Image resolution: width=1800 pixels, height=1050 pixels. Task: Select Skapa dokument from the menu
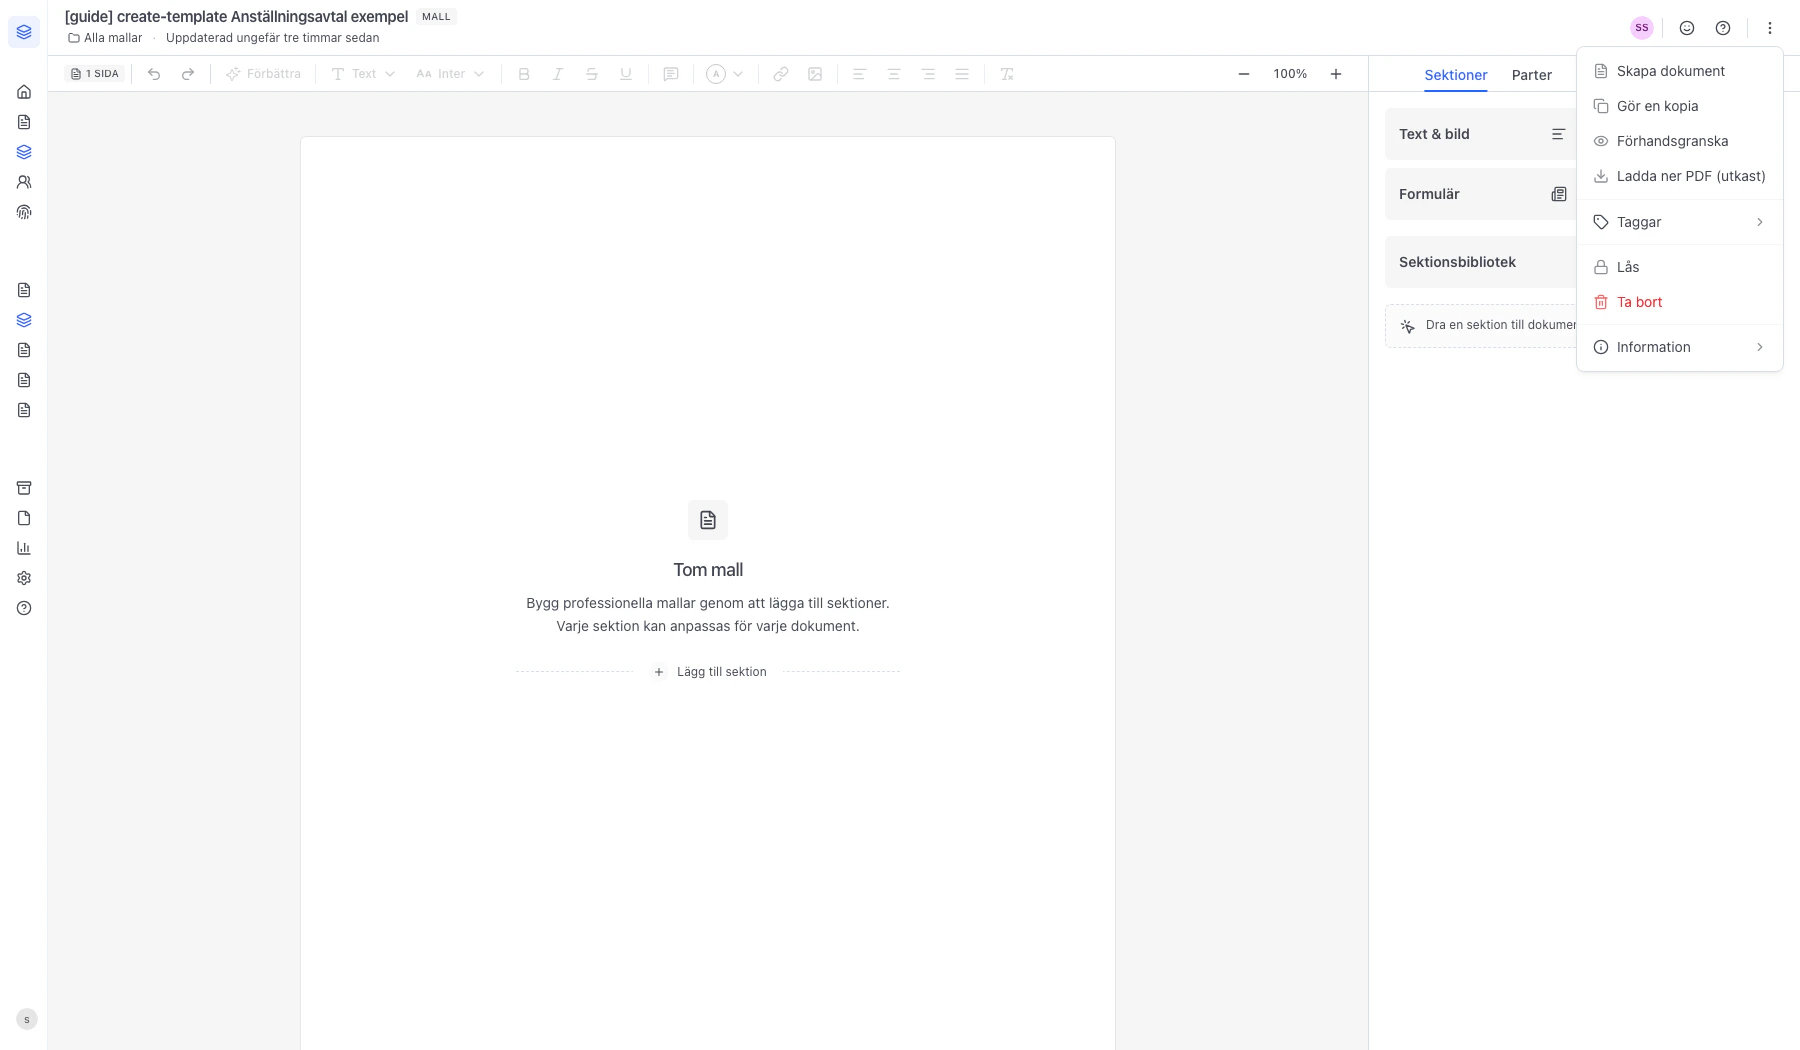tap(1680, 71)
